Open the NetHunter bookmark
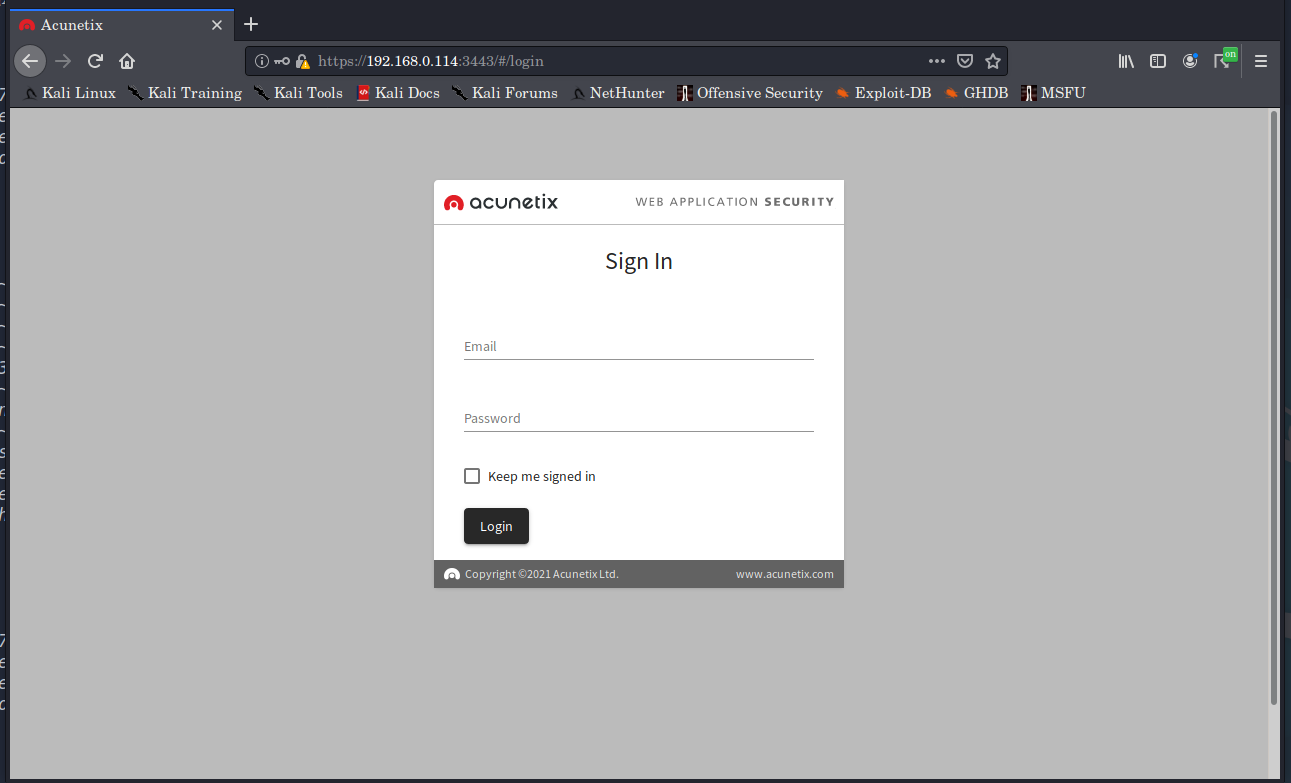 click(618, 93)
